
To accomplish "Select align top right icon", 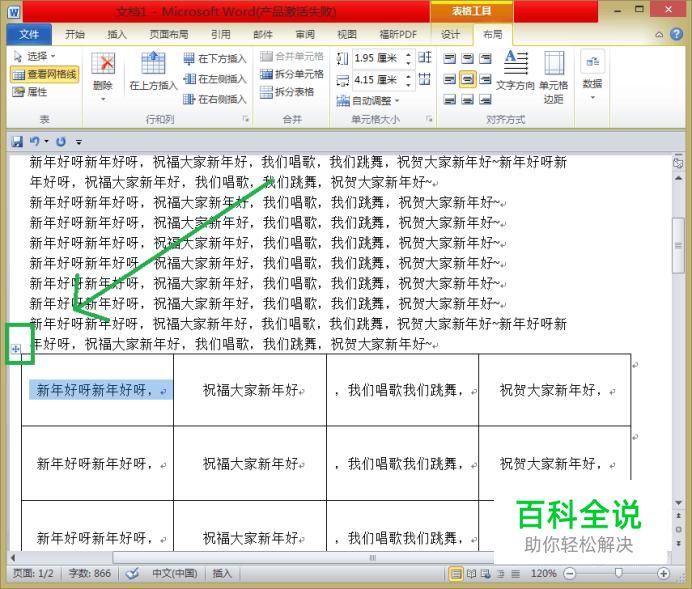I will (485, 58).
